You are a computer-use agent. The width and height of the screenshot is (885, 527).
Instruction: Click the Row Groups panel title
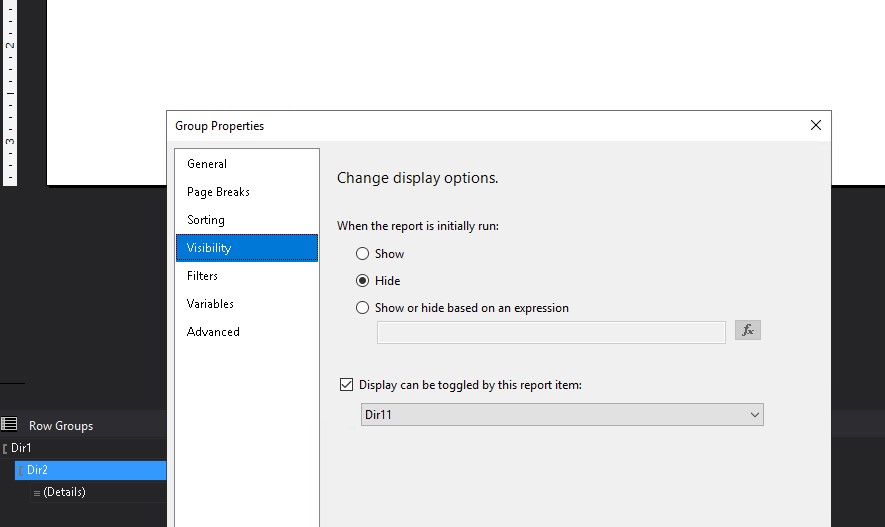[x=61, y=426]
